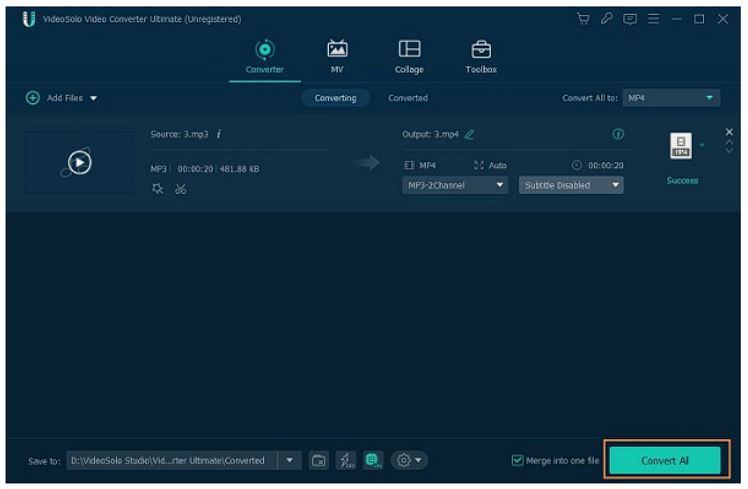The width and height of the screenshot is (748, 489).
Task: Rename output 3.mp4 with pencil icon
Action: (x=469, y=135)
